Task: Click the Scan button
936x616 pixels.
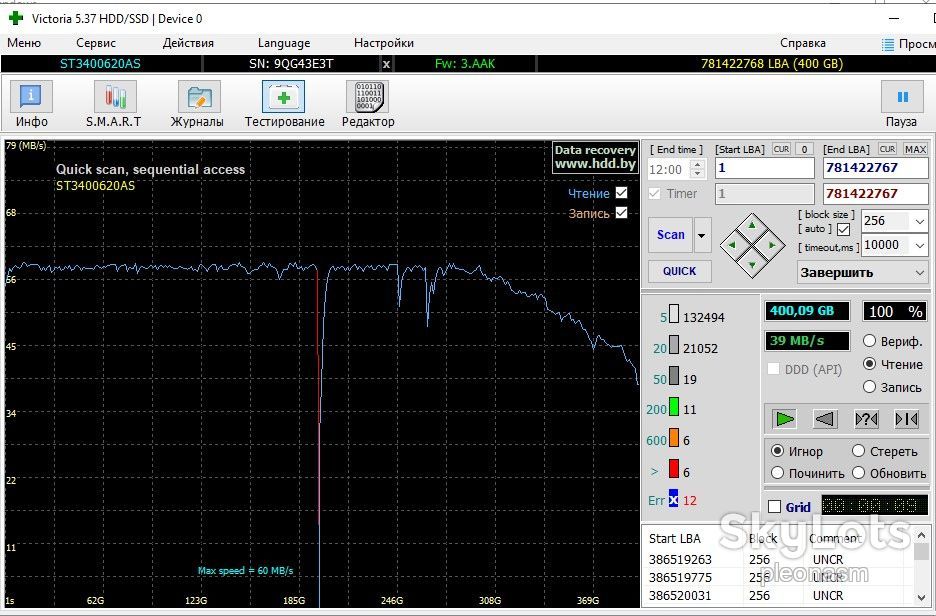Action: tap(670, 235)
